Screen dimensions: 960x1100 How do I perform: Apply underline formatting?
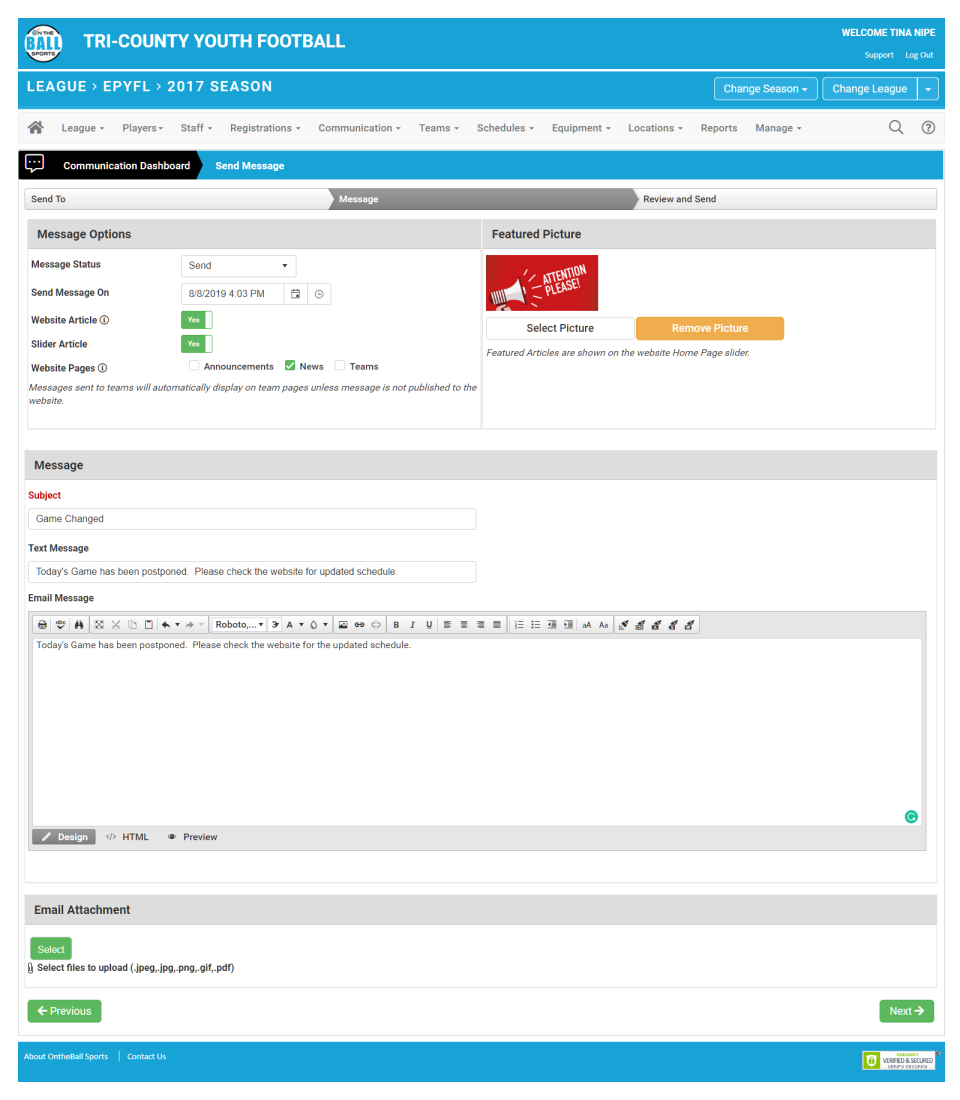point(429,624)
